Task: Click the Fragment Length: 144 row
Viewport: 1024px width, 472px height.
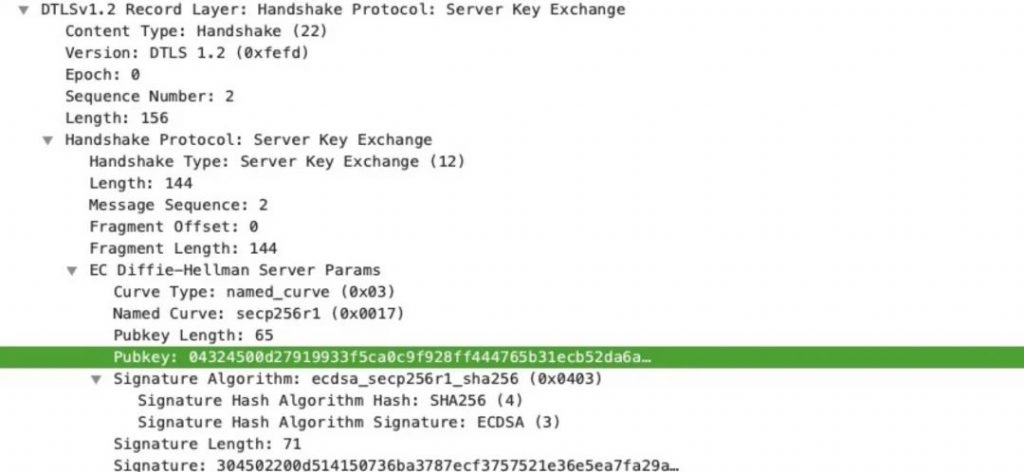Action: pyautogui.click(x=183, y=249)
